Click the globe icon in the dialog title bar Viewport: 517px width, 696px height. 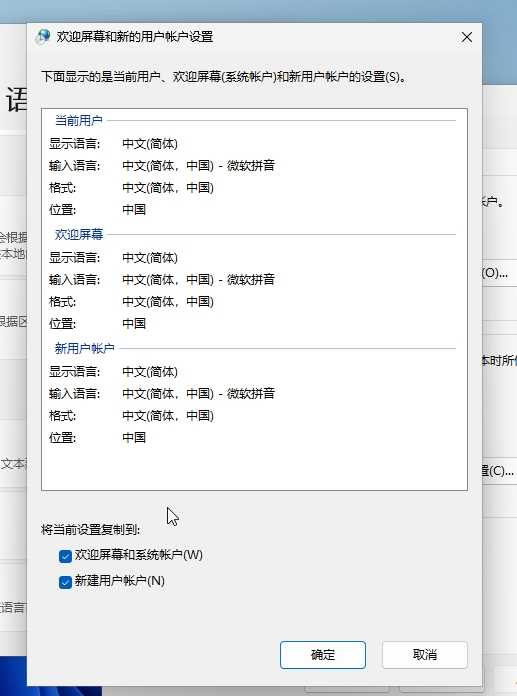(43, 37)
